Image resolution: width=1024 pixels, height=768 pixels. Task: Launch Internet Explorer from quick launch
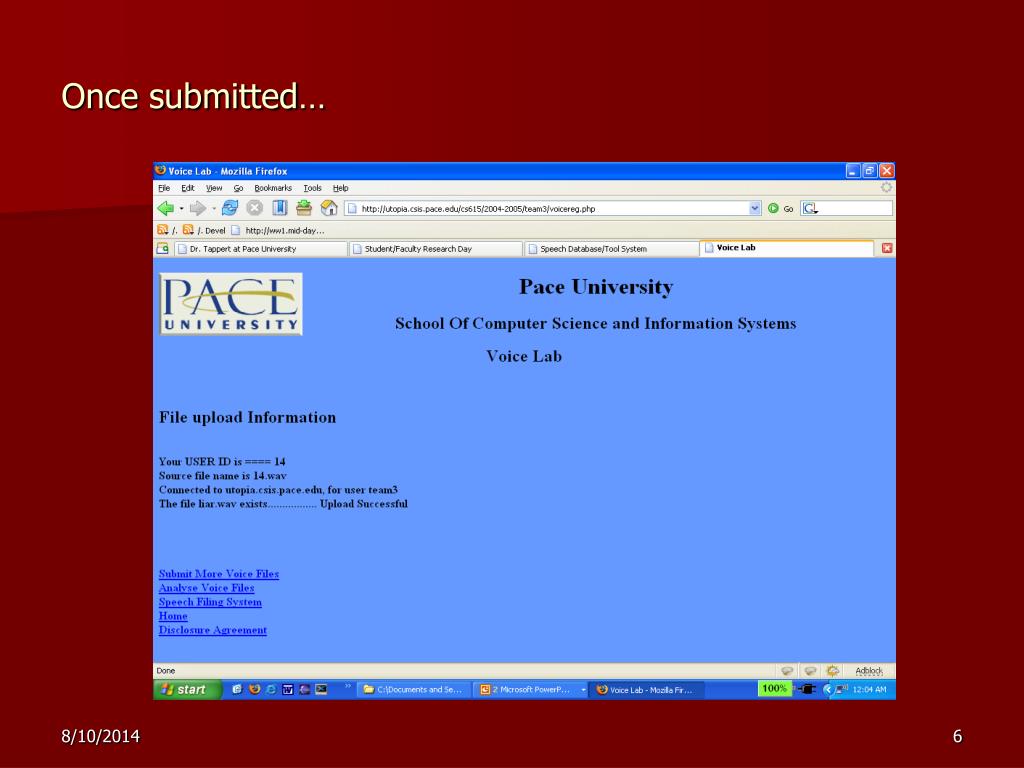[x=271, y=689]
